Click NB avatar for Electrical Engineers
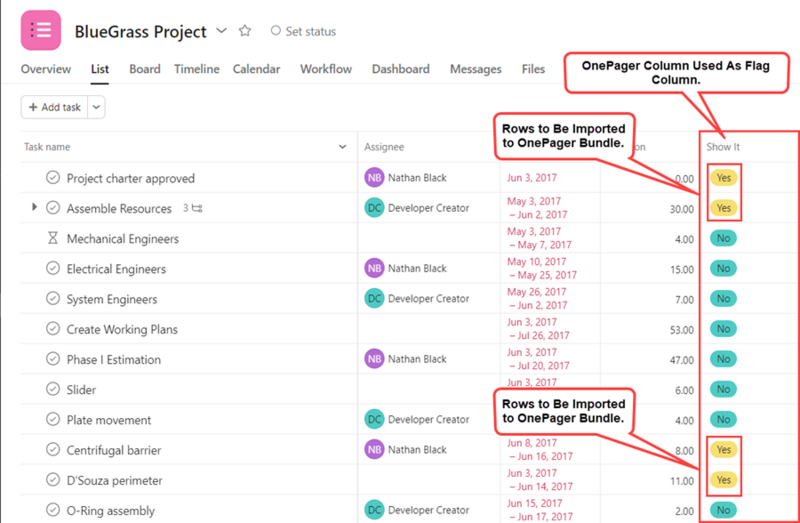This screenshot has width=800, height=523. click(x=374, y=268)
